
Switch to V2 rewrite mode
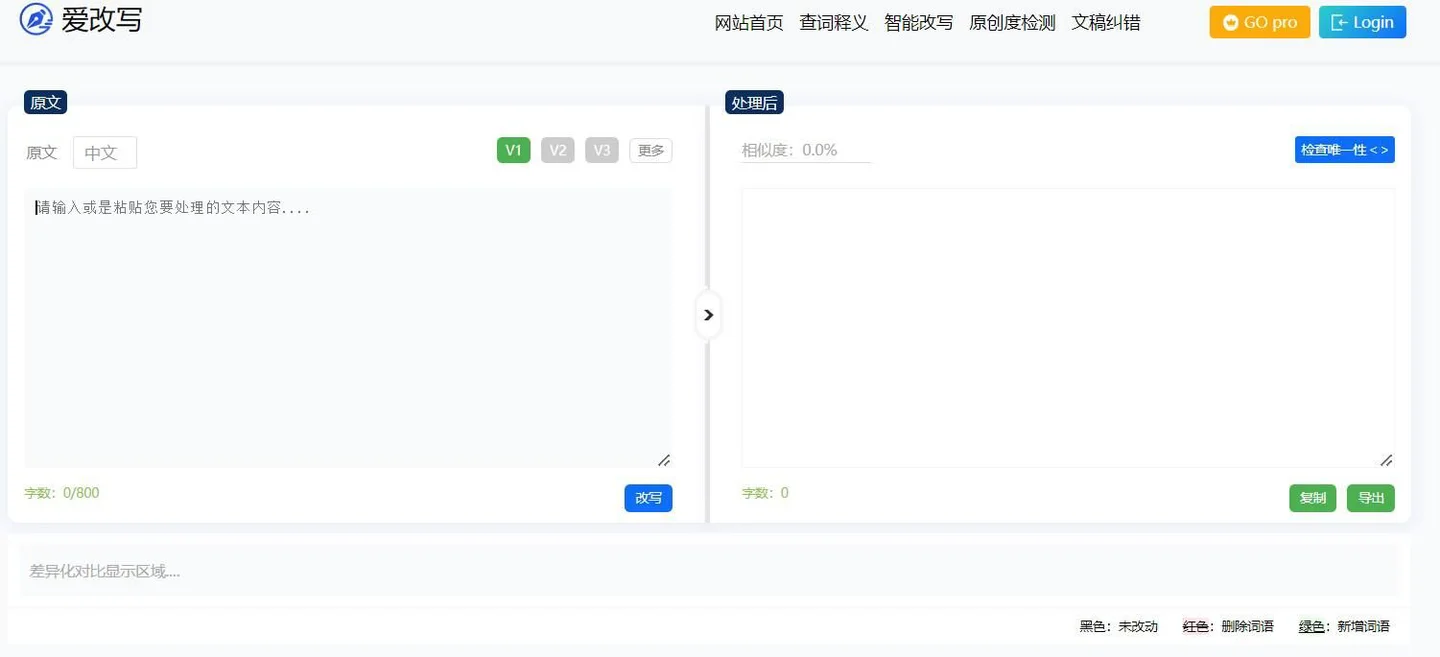point(558,150)
